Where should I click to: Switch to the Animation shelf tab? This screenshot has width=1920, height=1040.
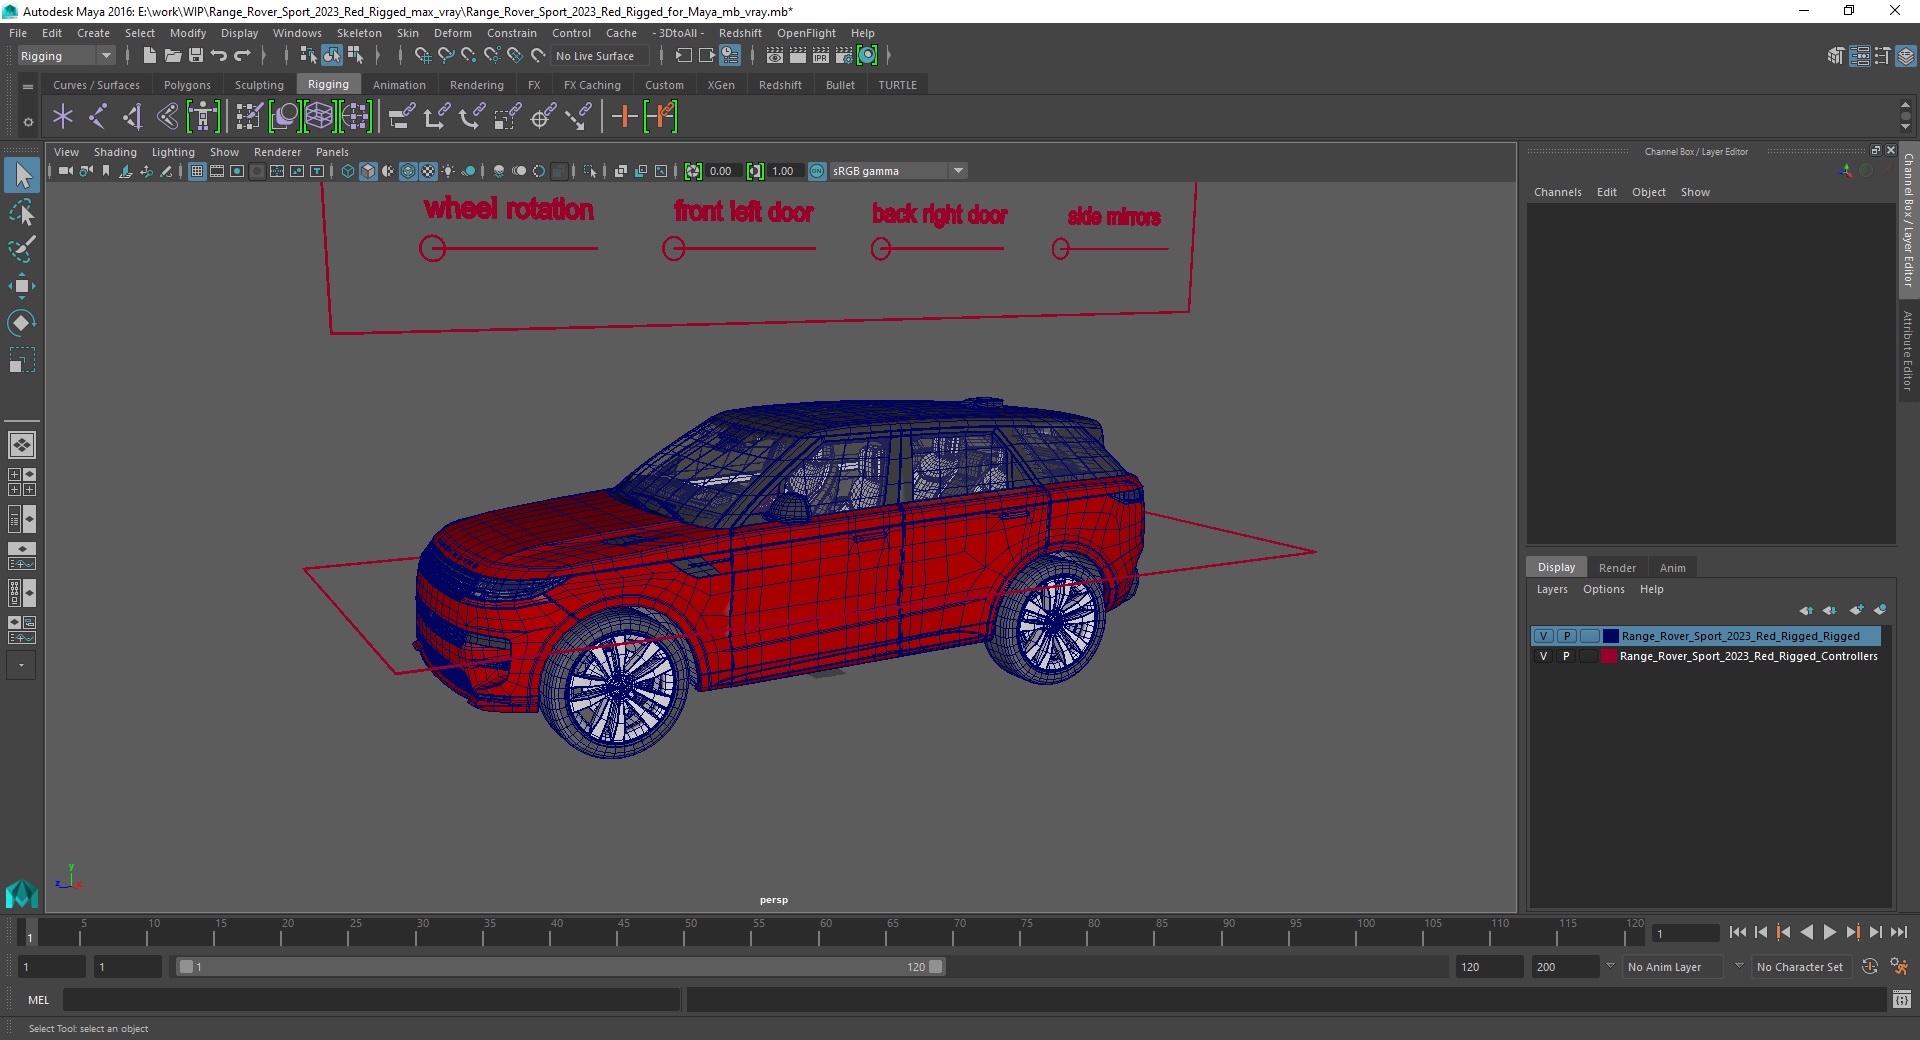(399, 85)
